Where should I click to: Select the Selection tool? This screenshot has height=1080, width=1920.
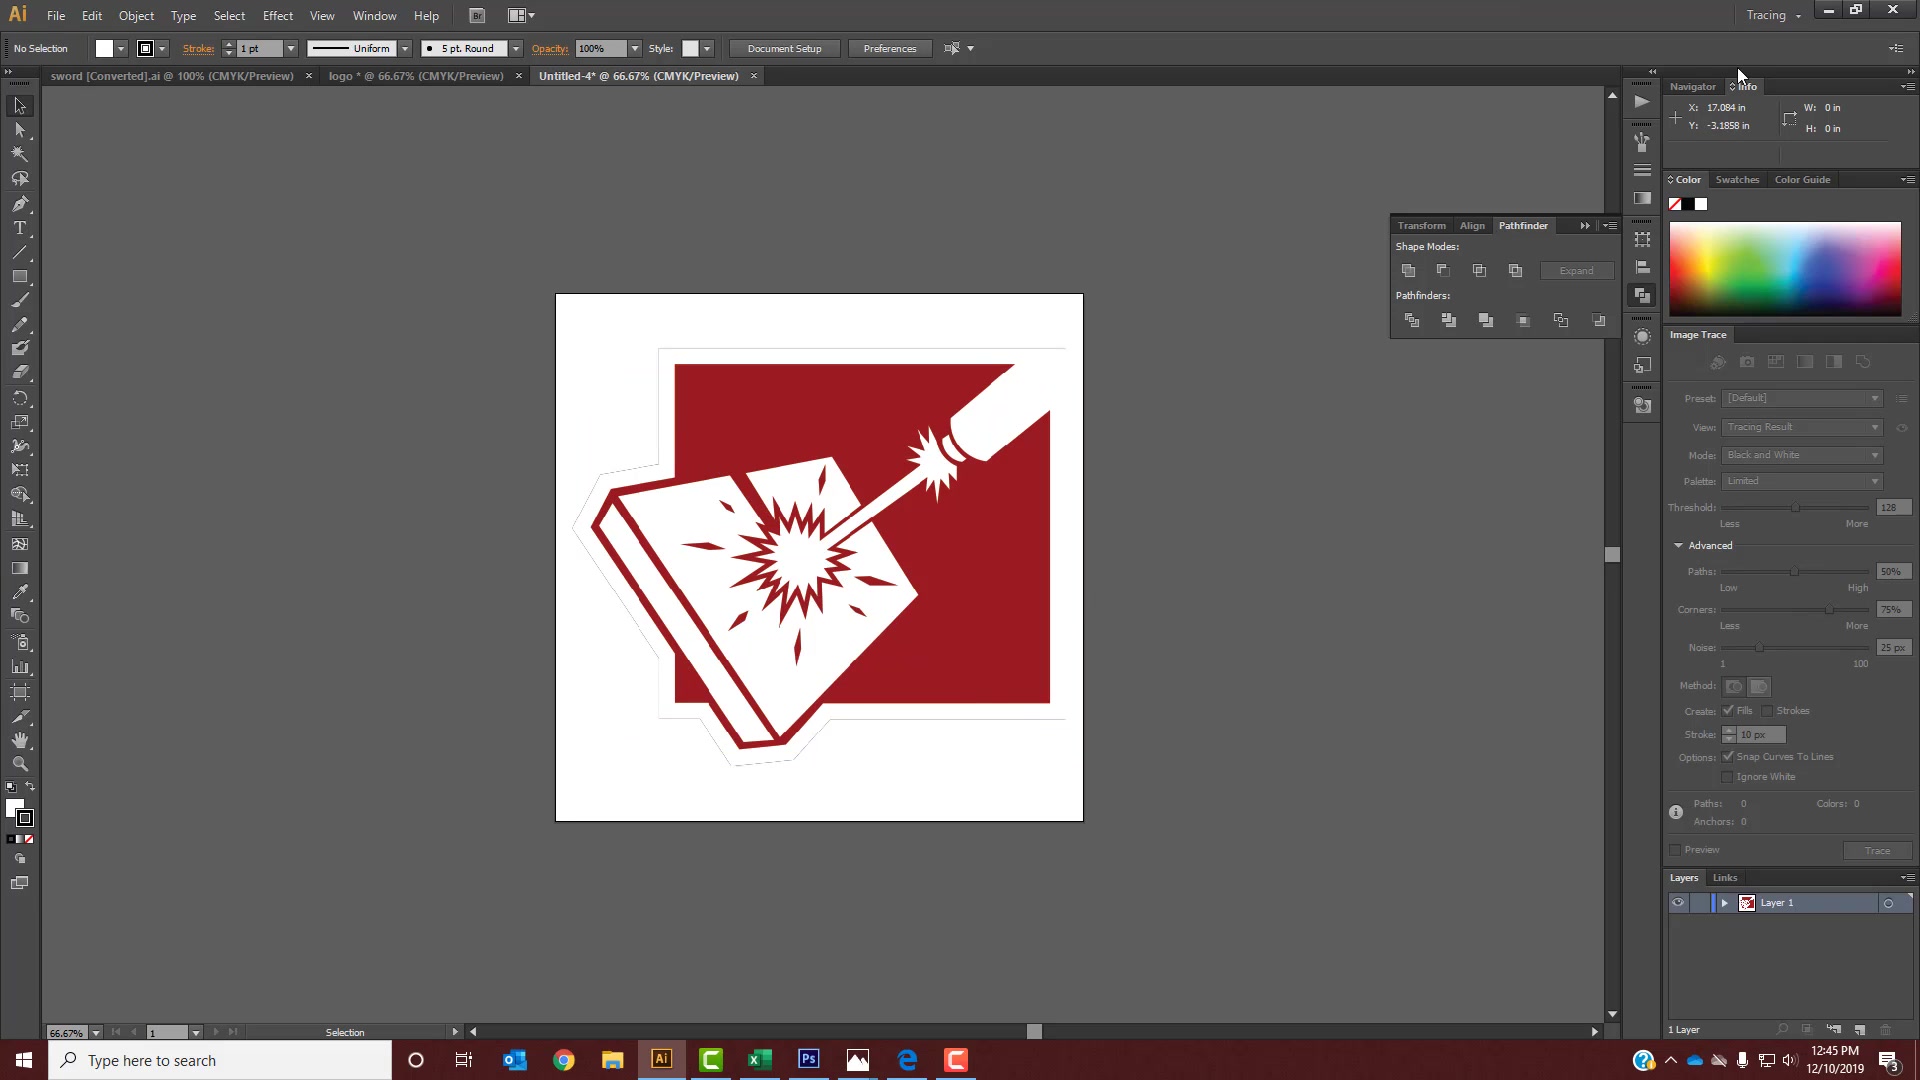20,105
